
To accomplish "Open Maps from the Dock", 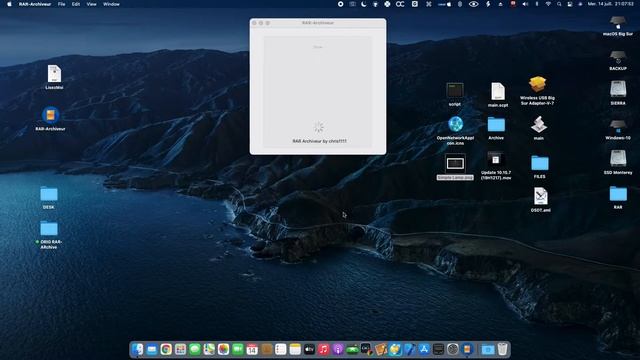I will pyautogui.click(x=209, y=349).
